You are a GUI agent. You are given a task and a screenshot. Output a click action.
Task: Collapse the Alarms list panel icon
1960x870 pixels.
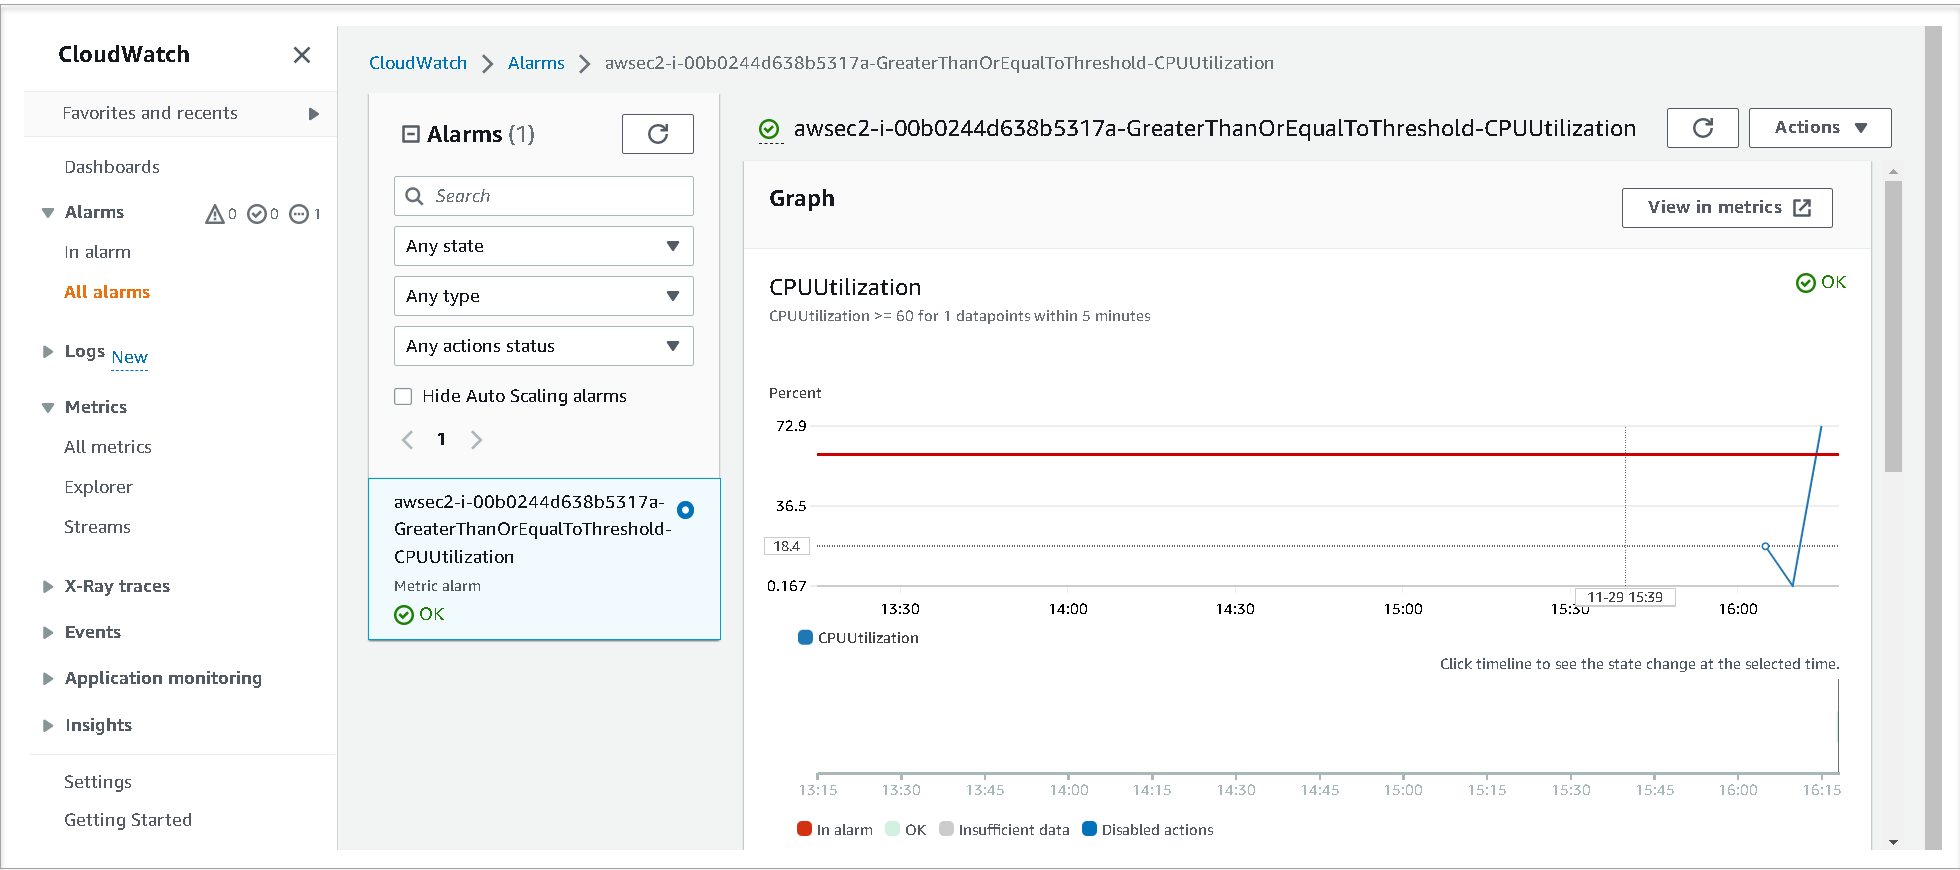410,134
